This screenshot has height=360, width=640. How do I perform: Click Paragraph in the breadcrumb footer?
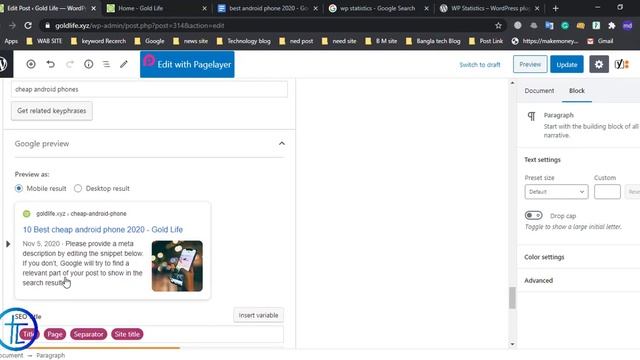(x=51, y=355)
